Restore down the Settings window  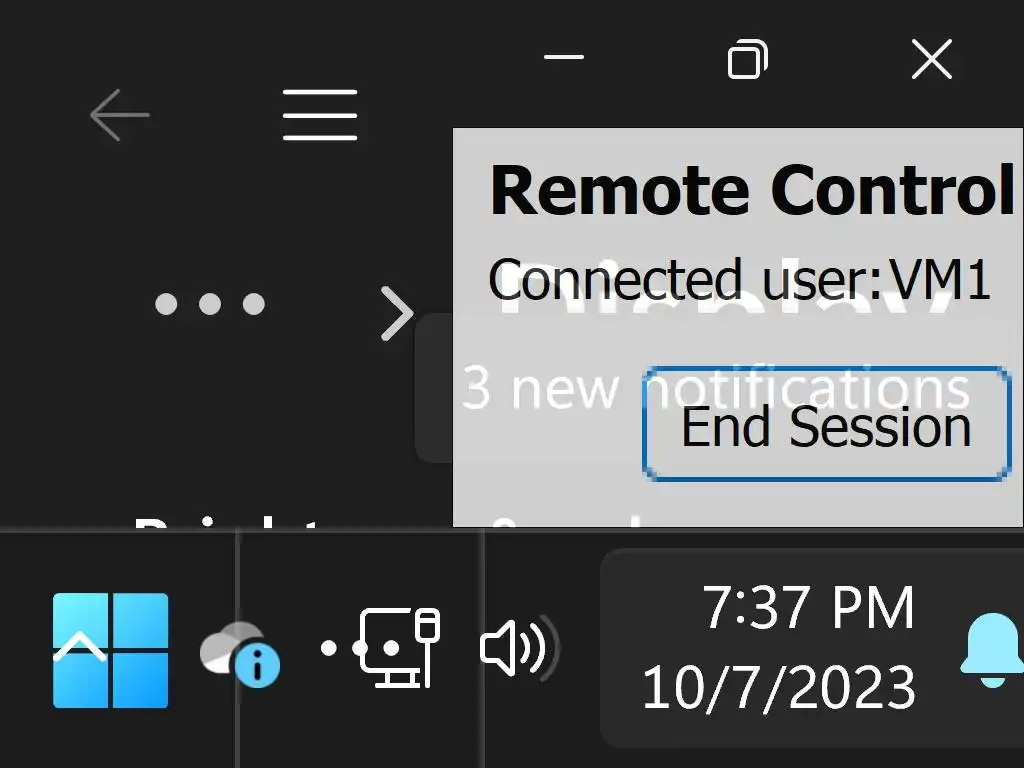pos(747,60)
